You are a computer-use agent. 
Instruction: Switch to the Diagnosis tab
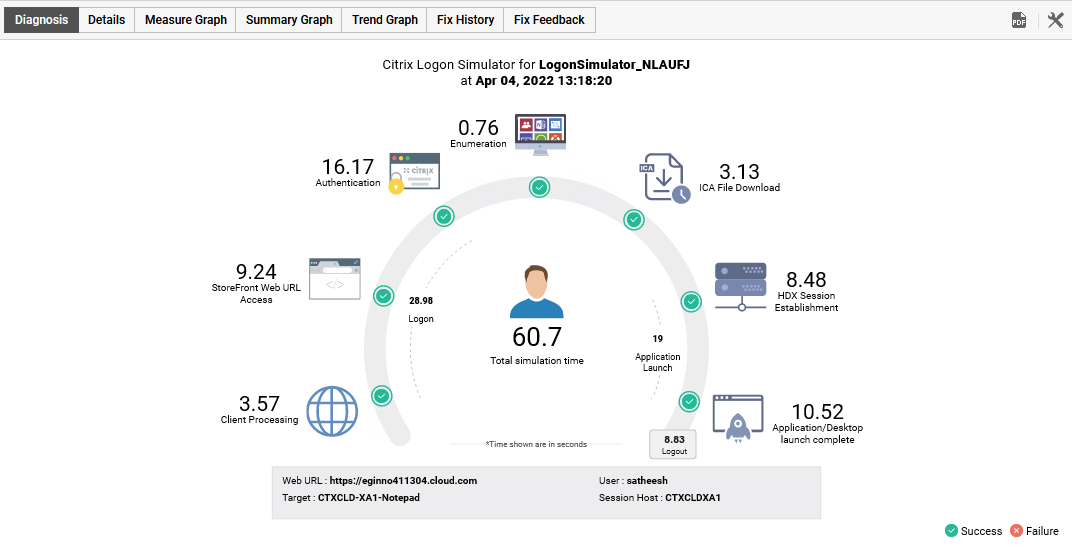[42, 20]
